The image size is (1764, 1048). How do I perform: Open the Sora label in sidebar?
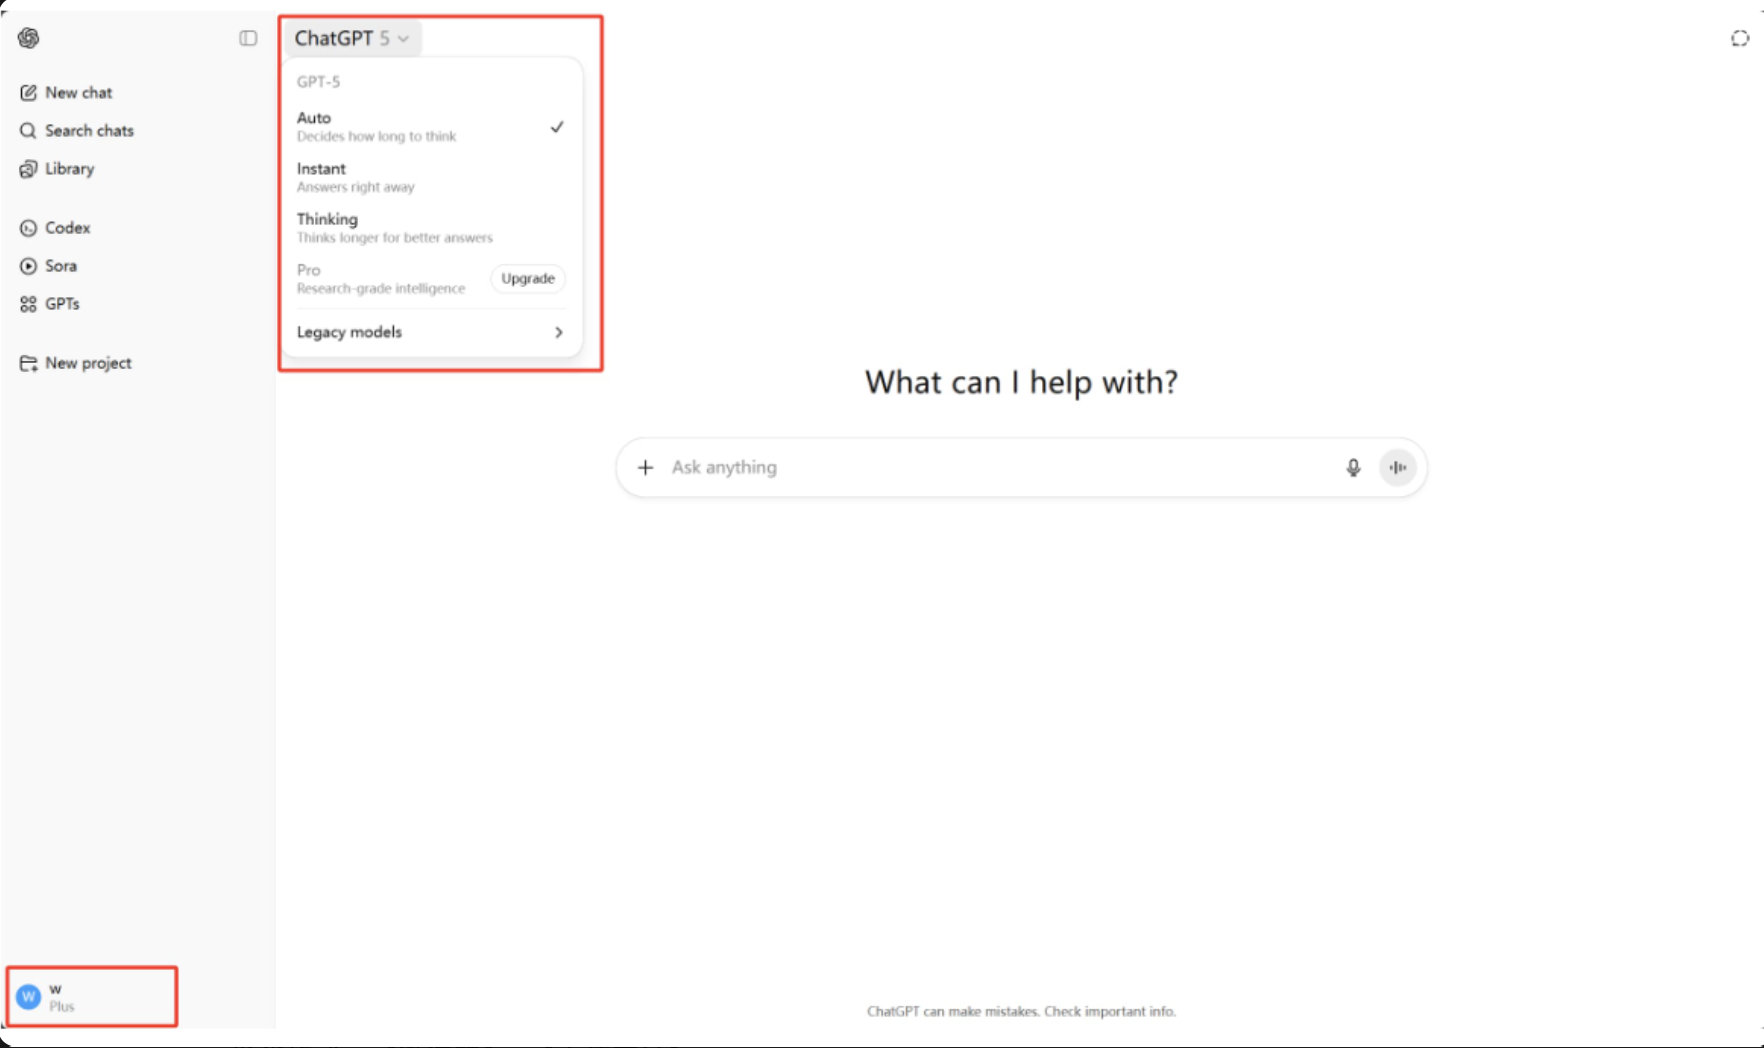[61, 266]
